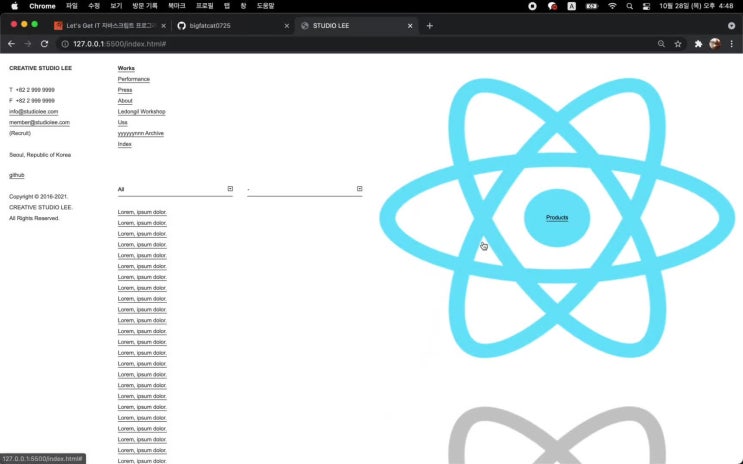
Task: Click the date and time in menu bar
Action: 696,6
